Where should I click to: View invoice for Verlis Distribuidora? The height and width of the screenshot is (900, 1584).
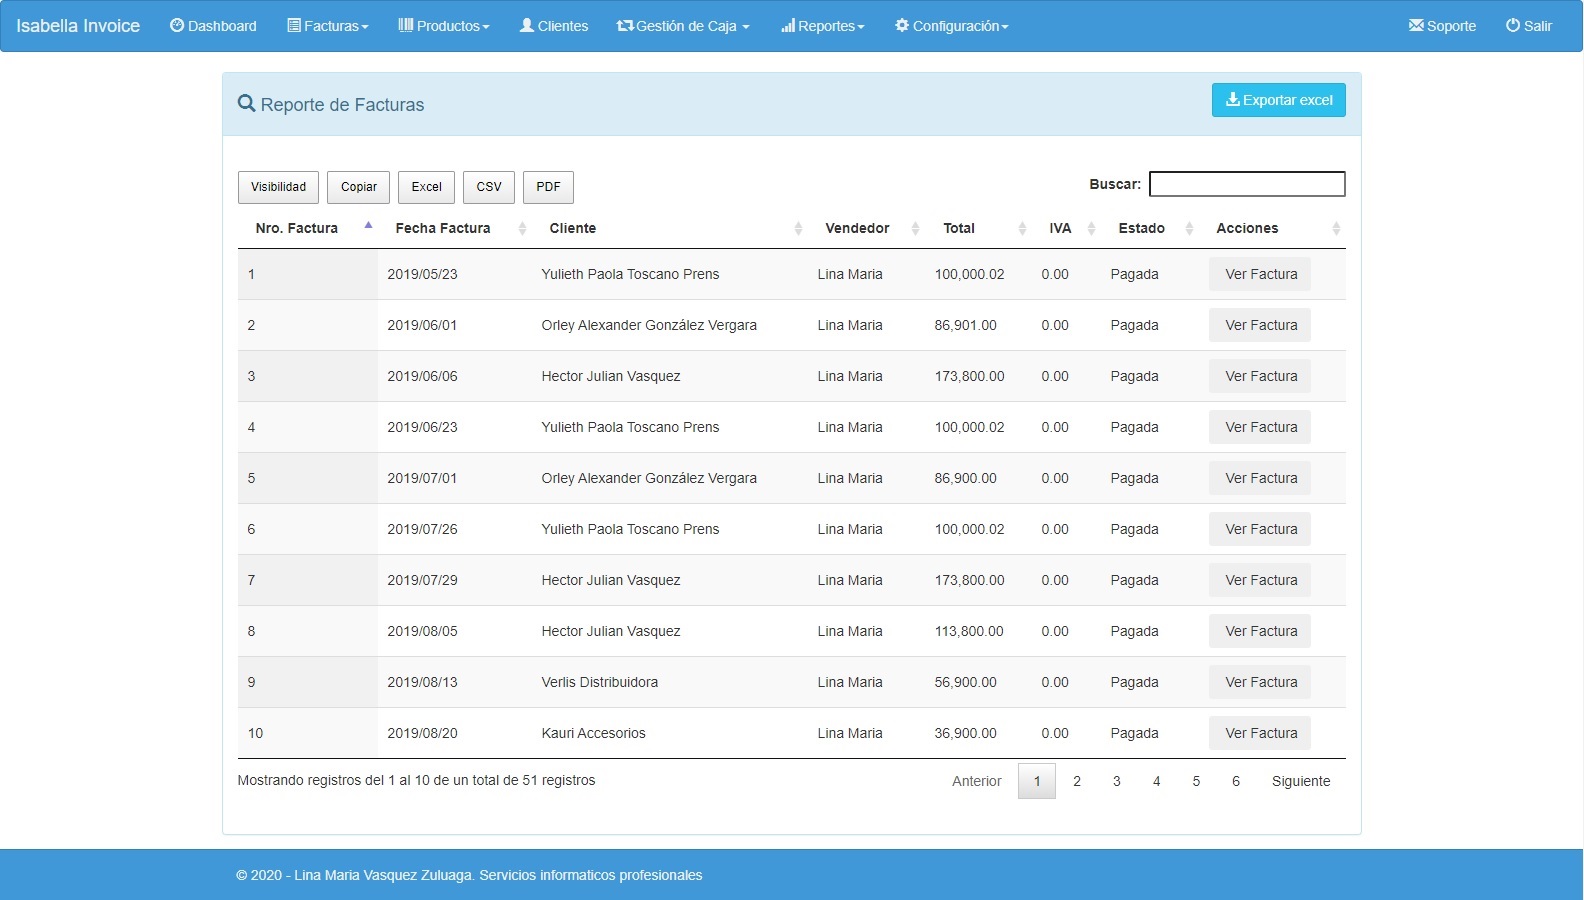pos(1260,682)
